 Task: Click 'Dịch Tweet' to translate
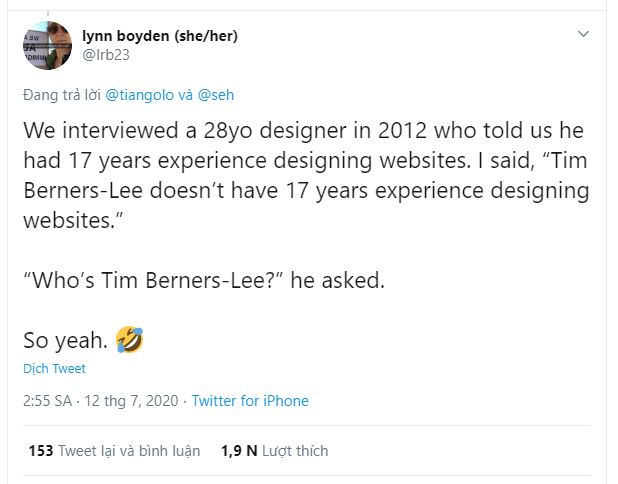click(54, 369)
